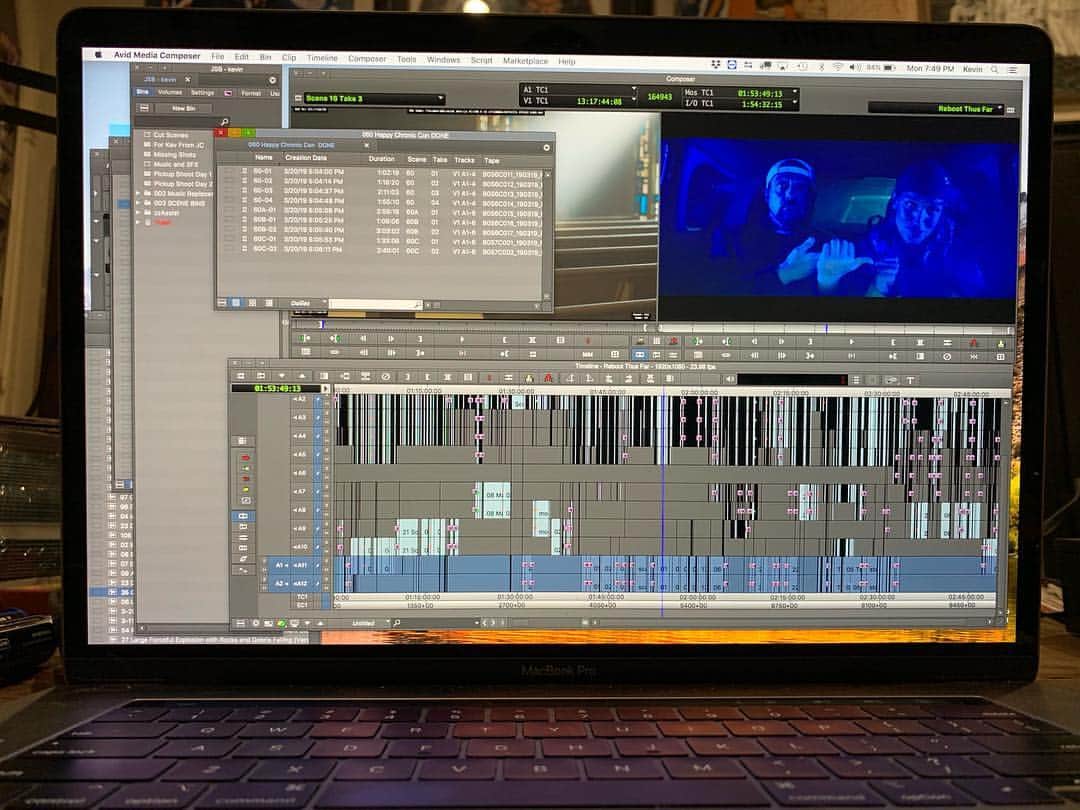1080x810 pixels.
Task: Open the Untitled timeline view dropdown
Action: coord(366,623)
